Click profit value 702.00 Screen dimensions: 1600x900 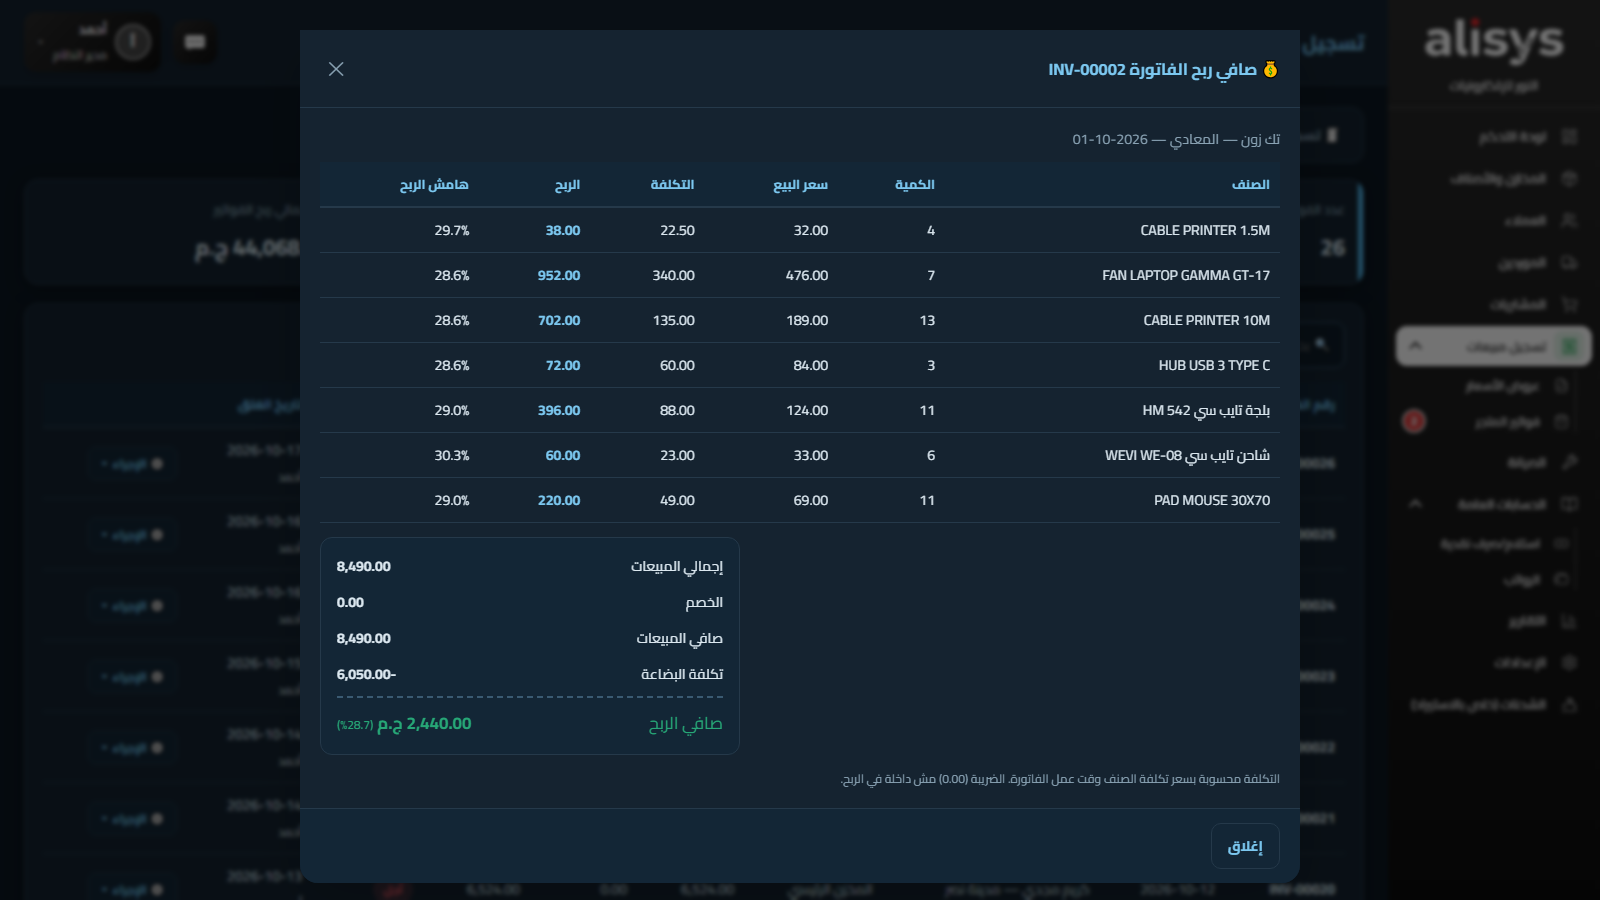click(x=559, y=320)
